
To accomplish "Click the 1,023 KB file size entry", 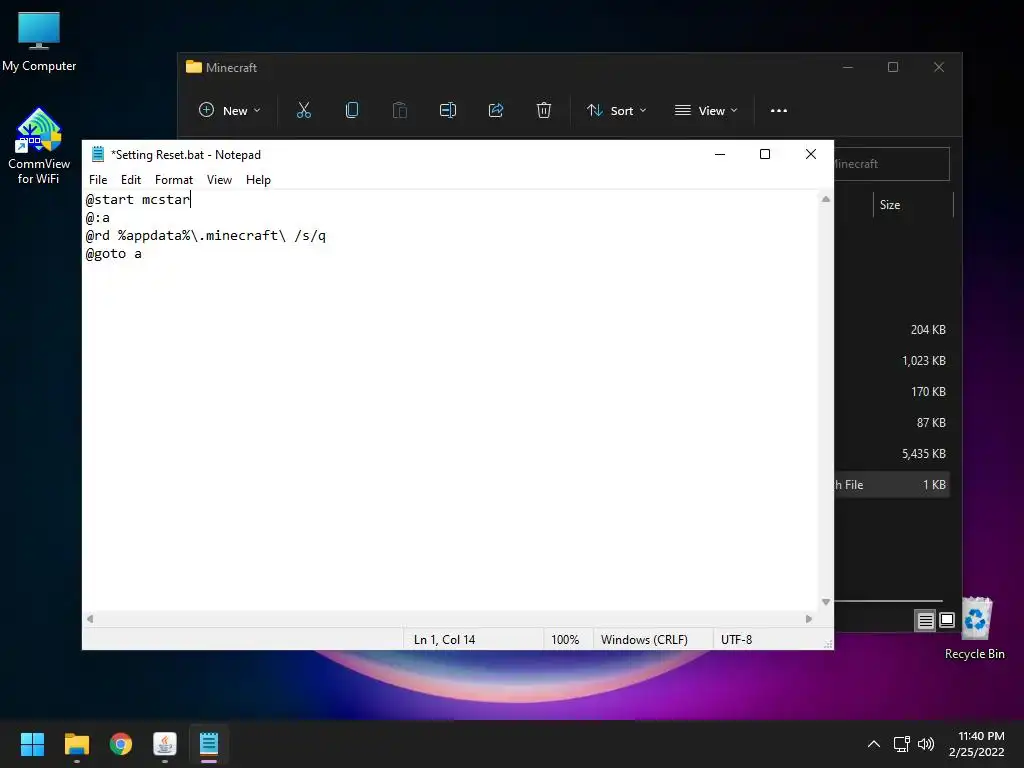I will click(923, 360).
